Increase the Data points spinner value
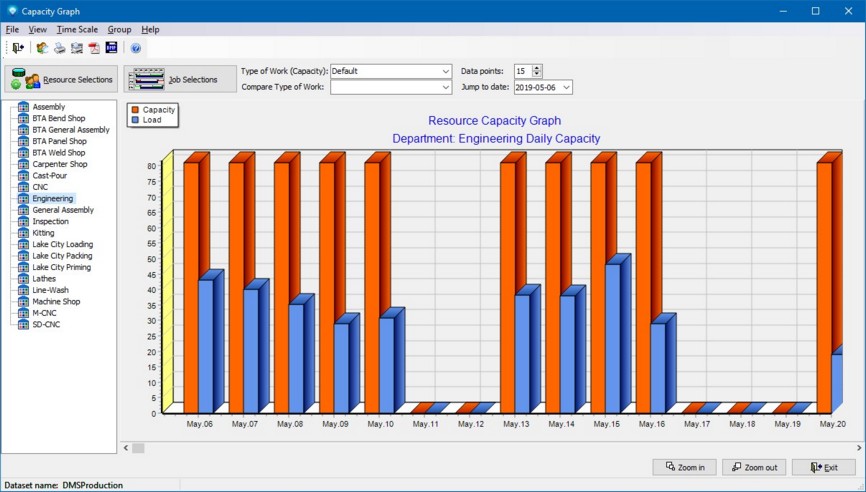The height and width of the screenshot is (492, 866). [x=537, y=68]
